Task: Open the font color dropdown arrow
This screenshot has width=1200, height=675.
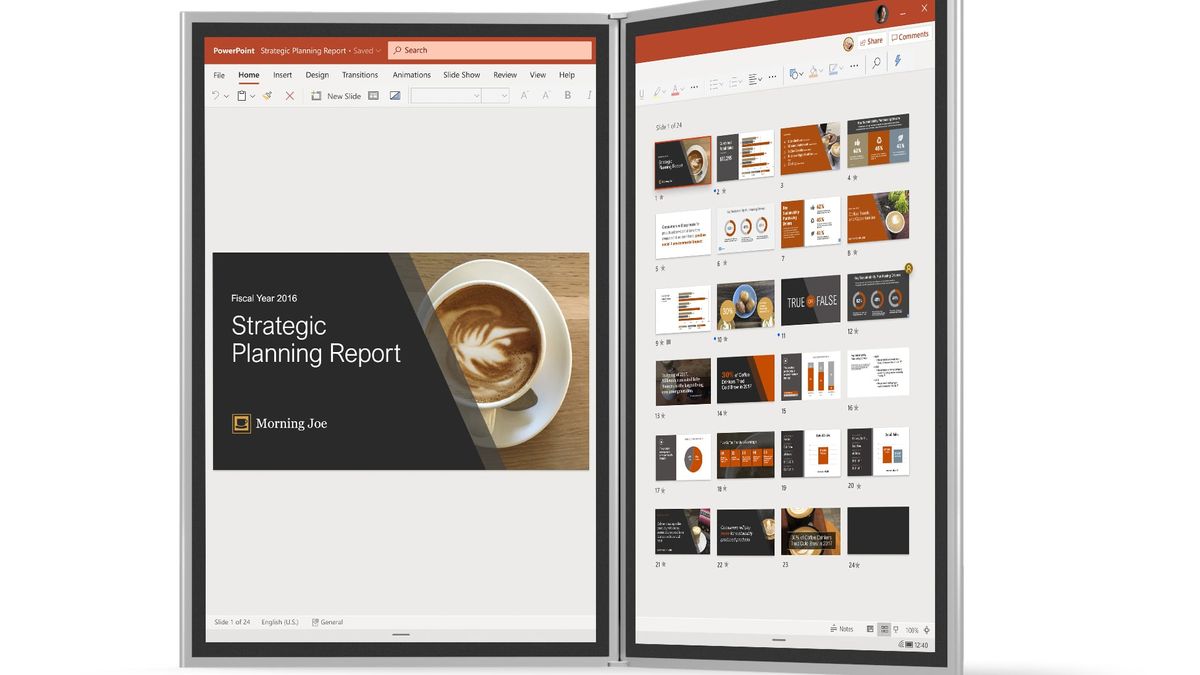Action: tap(681, 91)
